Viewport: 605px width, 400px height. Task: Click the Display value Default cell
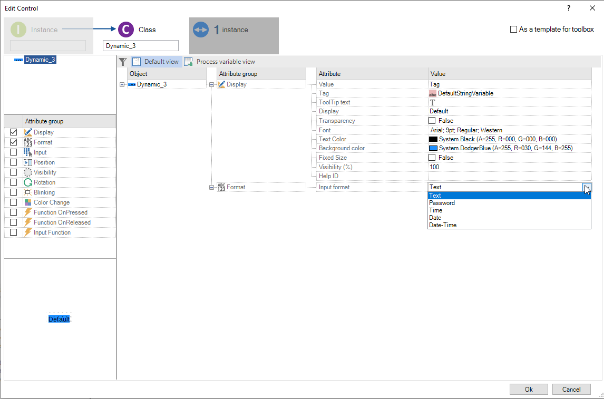(x=509, y=111)
